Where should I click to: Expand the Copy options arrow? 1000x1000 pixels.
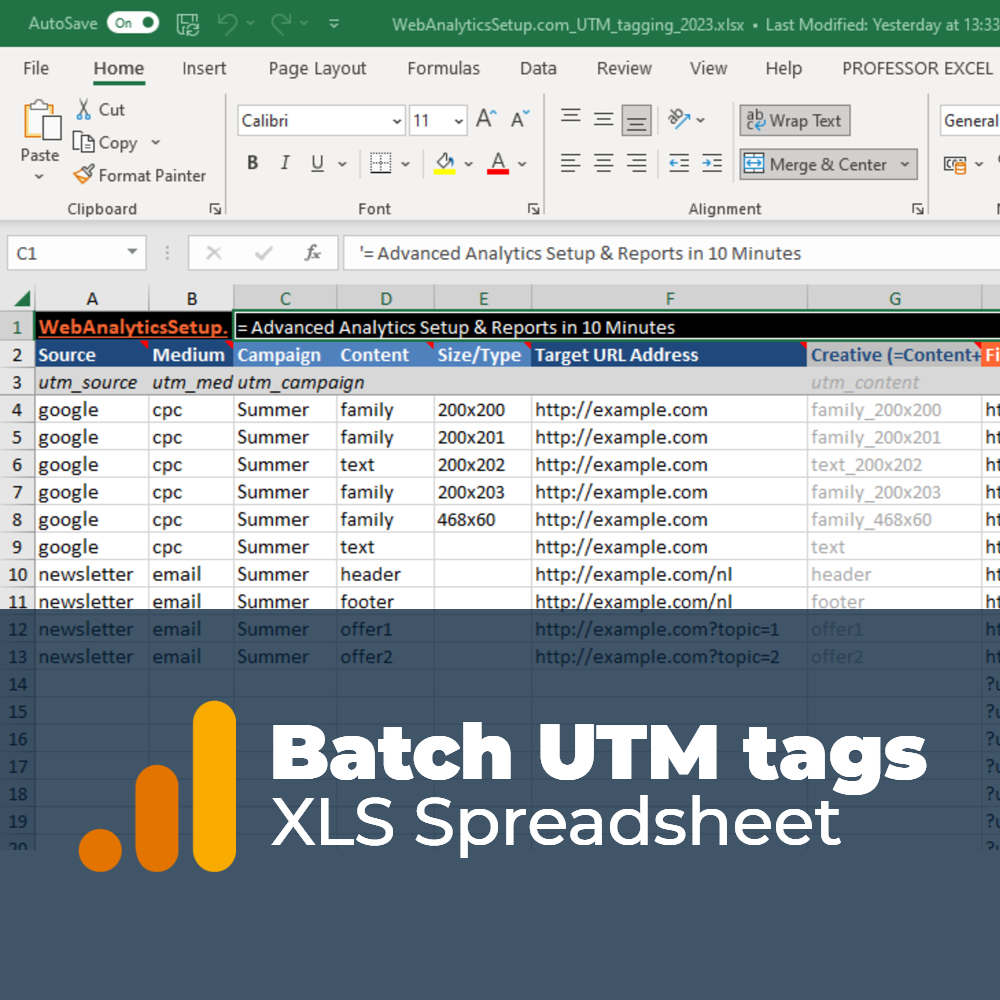(x=156, y=142)
